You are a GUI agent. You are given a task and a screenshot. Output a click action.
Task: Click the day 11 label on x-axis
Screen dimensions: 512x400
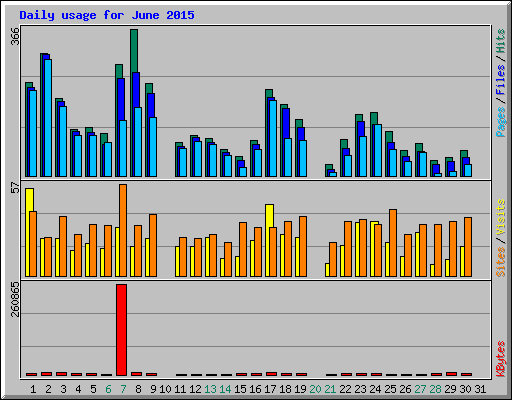tap(180, 389)
